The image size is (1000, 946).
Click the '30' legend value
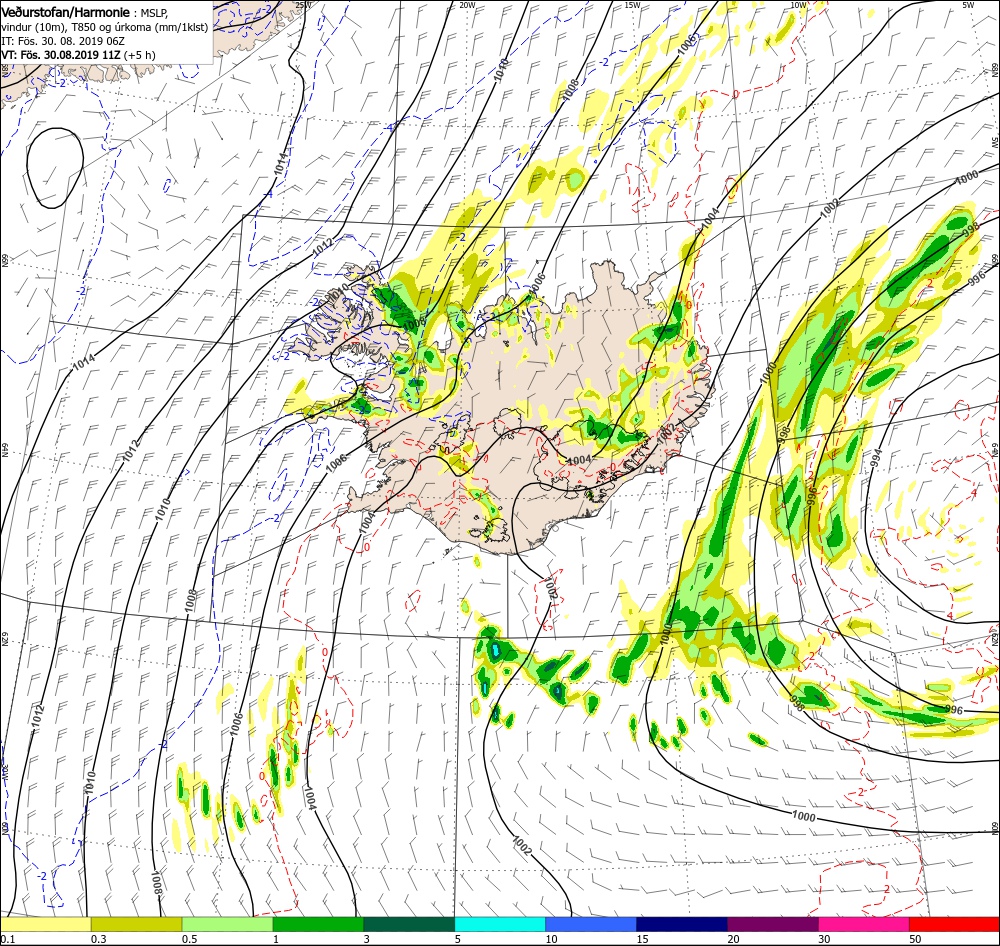(825, 939)
